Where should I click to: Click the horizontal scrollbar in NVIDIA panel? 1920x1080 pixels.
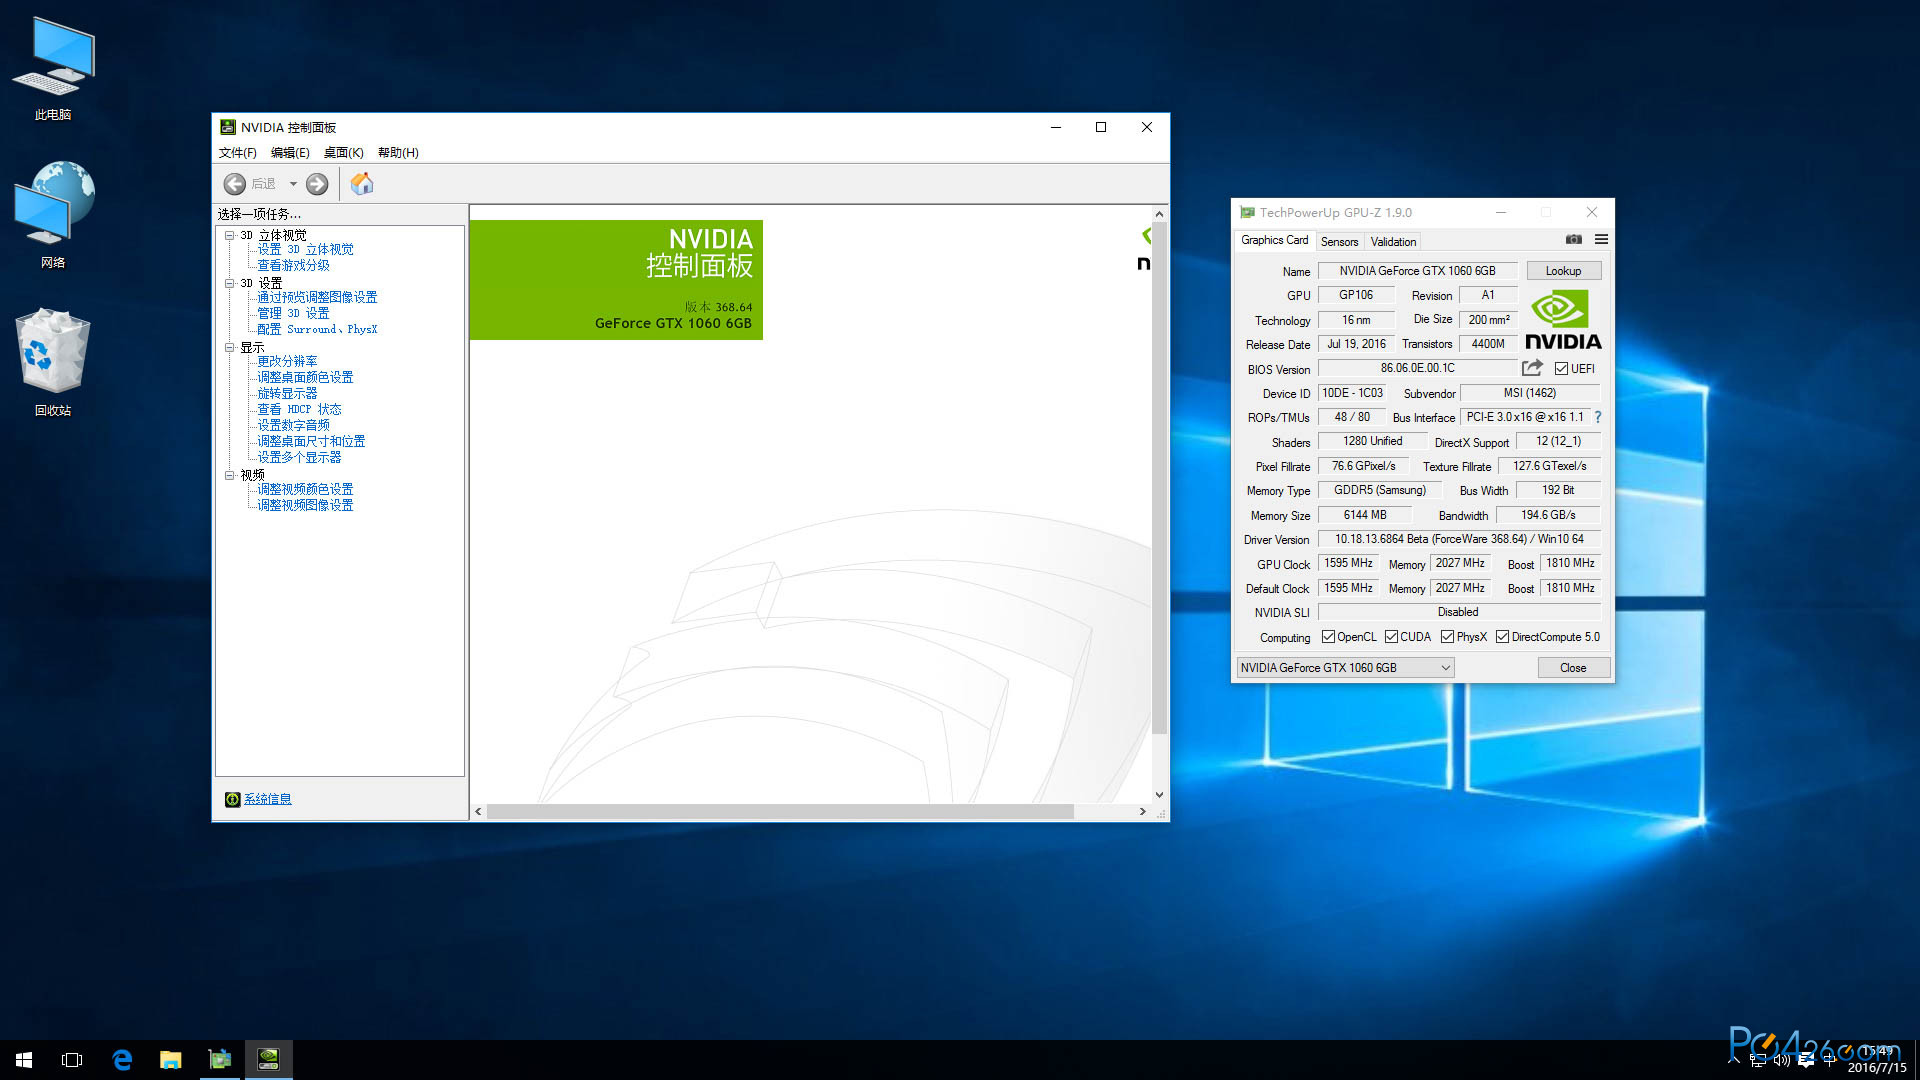[x=780, y=811]
